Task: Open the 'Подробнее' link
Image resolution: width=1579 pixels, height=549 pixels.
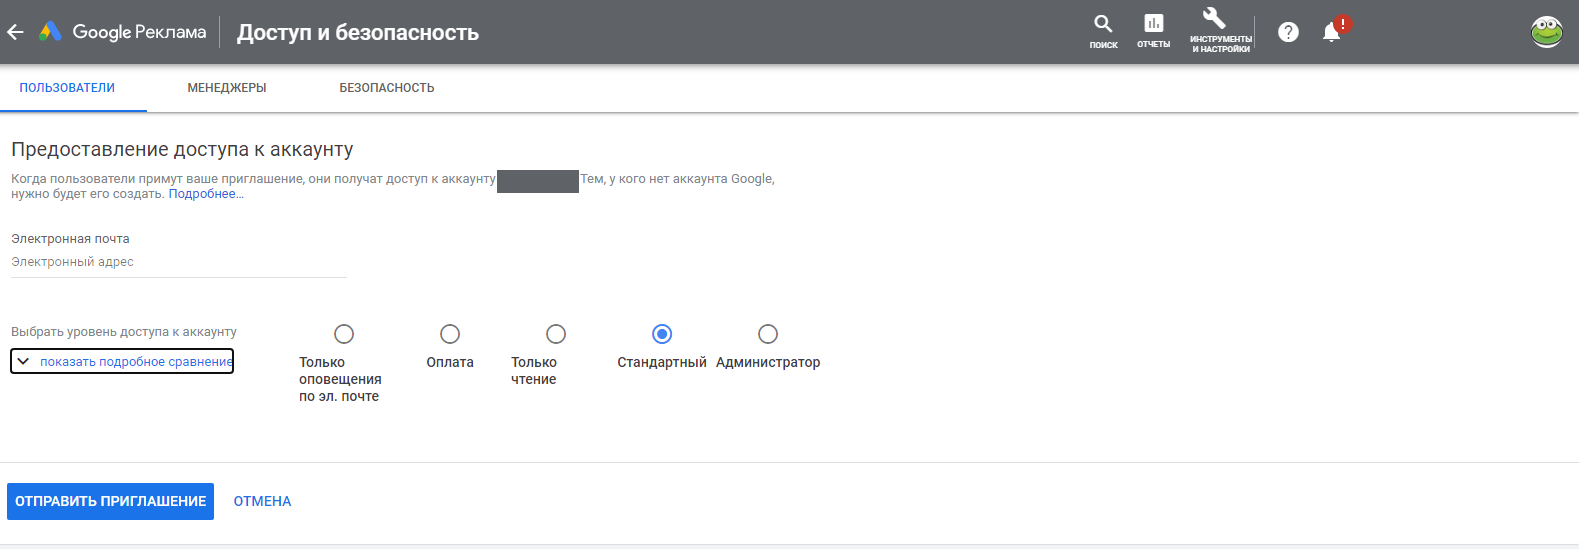Action: pos(203,194)
